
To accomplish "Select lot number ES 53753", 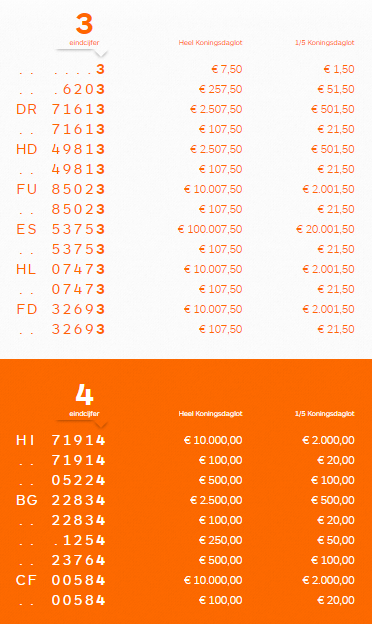I will tap(60, 229).
